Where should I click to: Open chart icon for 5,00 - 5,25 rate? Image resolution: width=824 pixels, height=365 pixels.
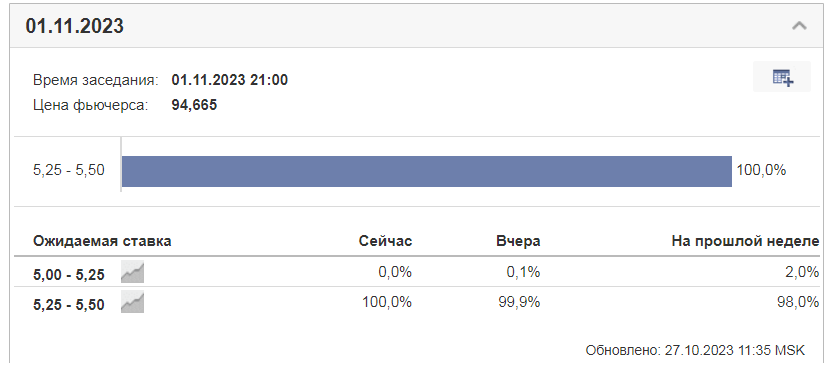click(132, 272)
